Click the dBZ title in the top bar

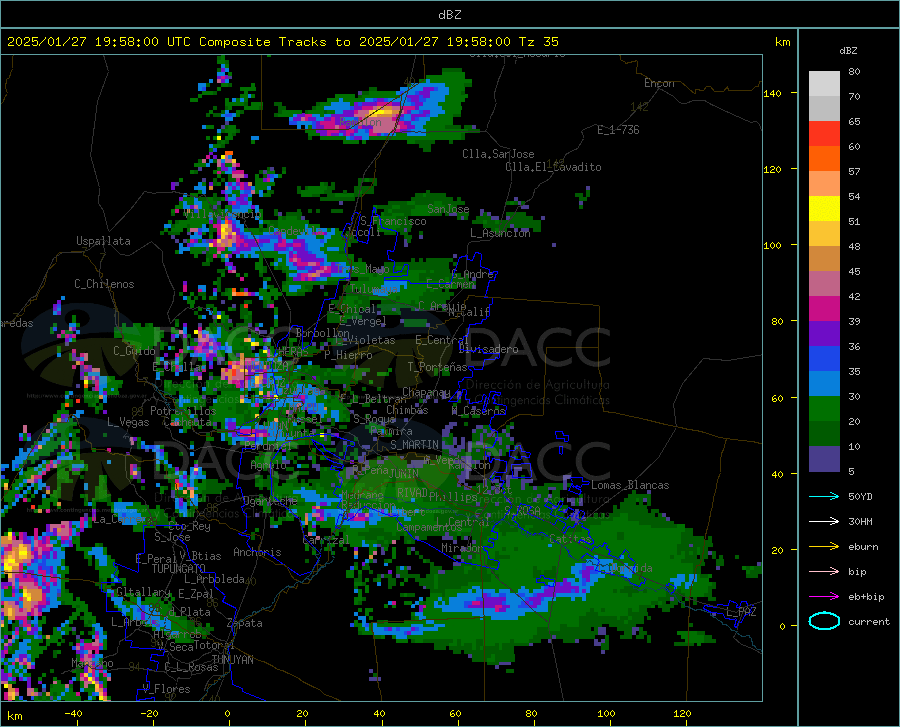click(x=449, y=15)
